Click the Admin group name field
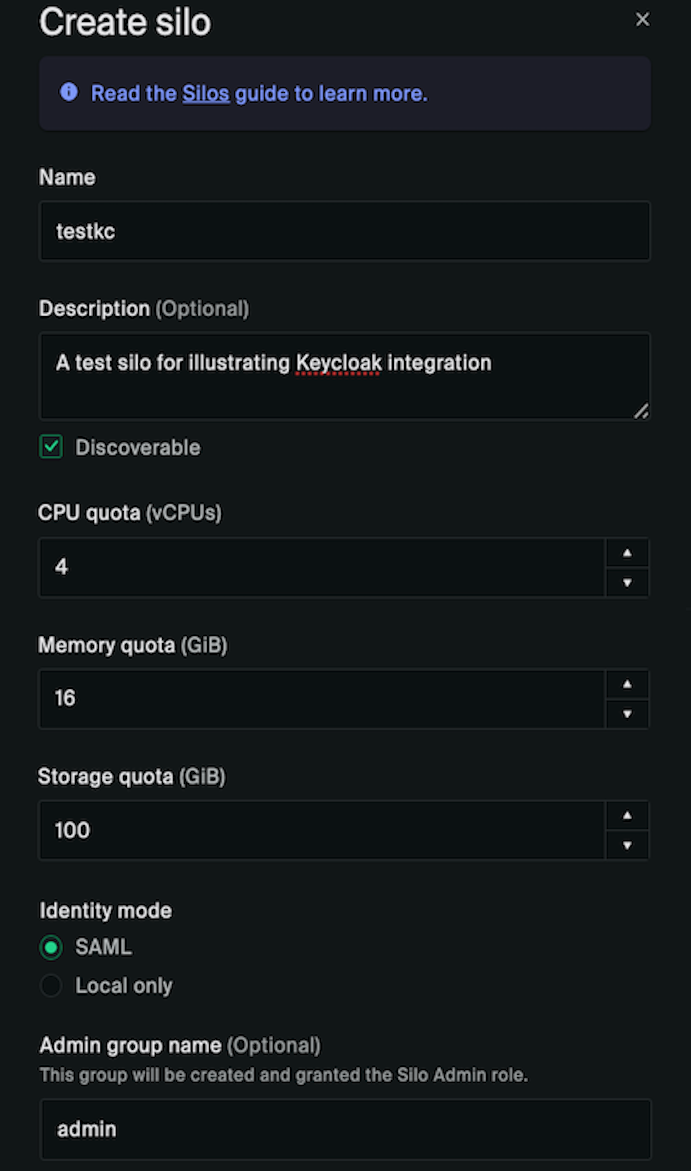Screen dimensions: 691x1171 click(x=344, y=1130)
